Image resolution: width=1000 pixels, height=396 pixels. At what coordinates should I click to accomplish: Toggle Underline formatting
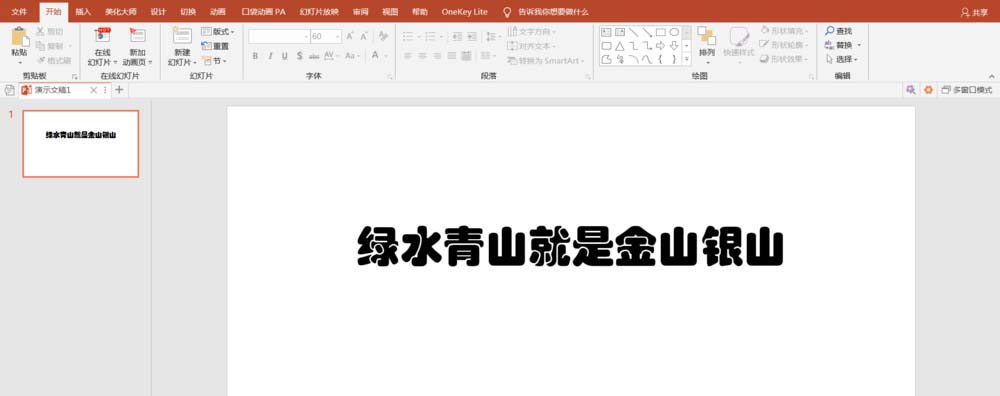[x=284, y=56]
